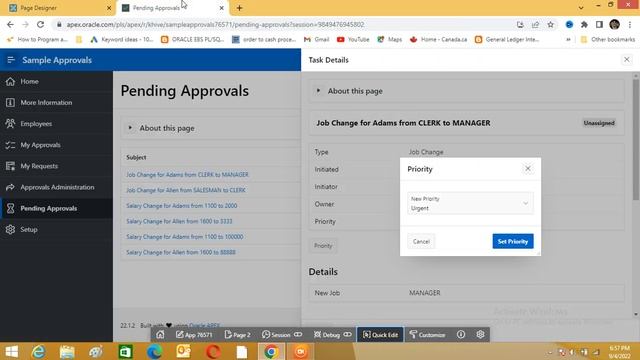Click the Employees people icon
640x360 pixels.
[10, 124]
